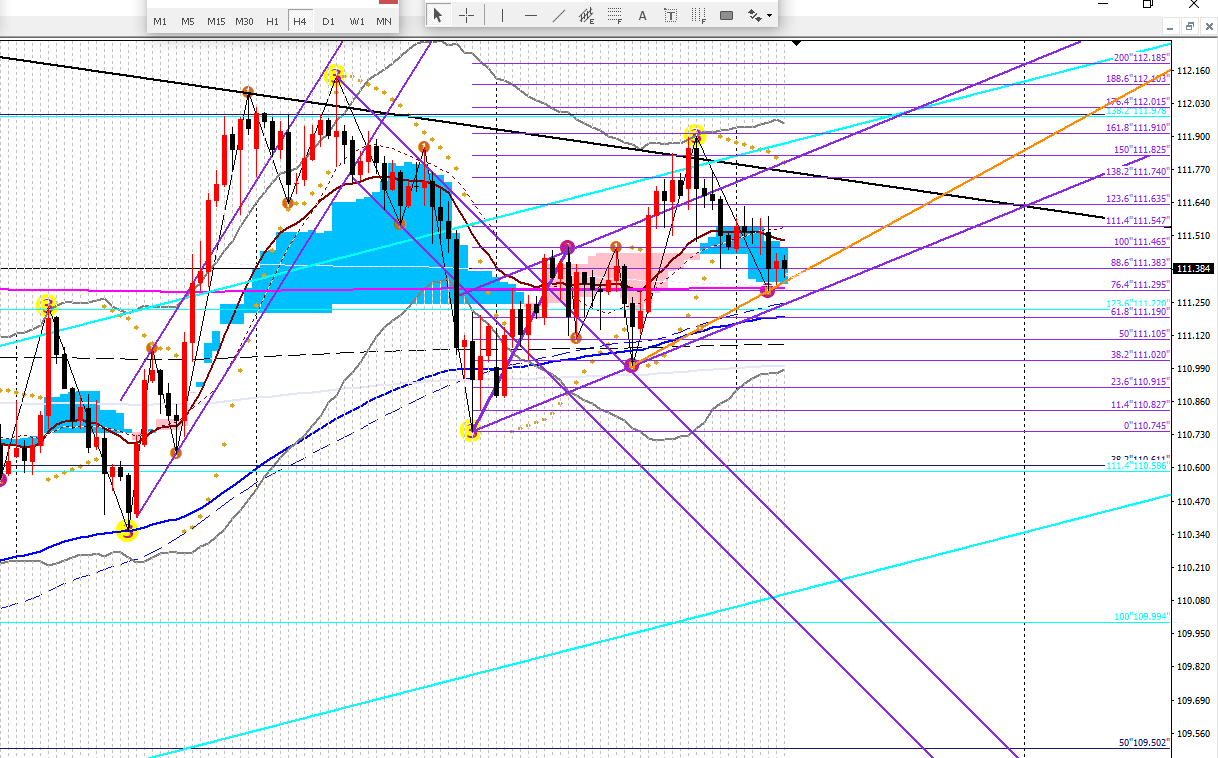Select the rectangle shape tool
This screenshot has width=1218, height=758.
coord(727,15)
